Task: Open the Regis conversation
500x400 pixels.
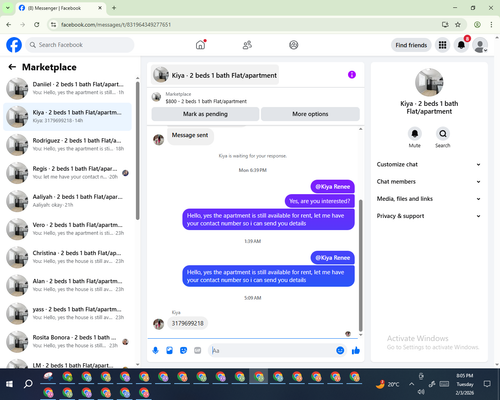Action: pyautogui.click(x=67, y=173)
